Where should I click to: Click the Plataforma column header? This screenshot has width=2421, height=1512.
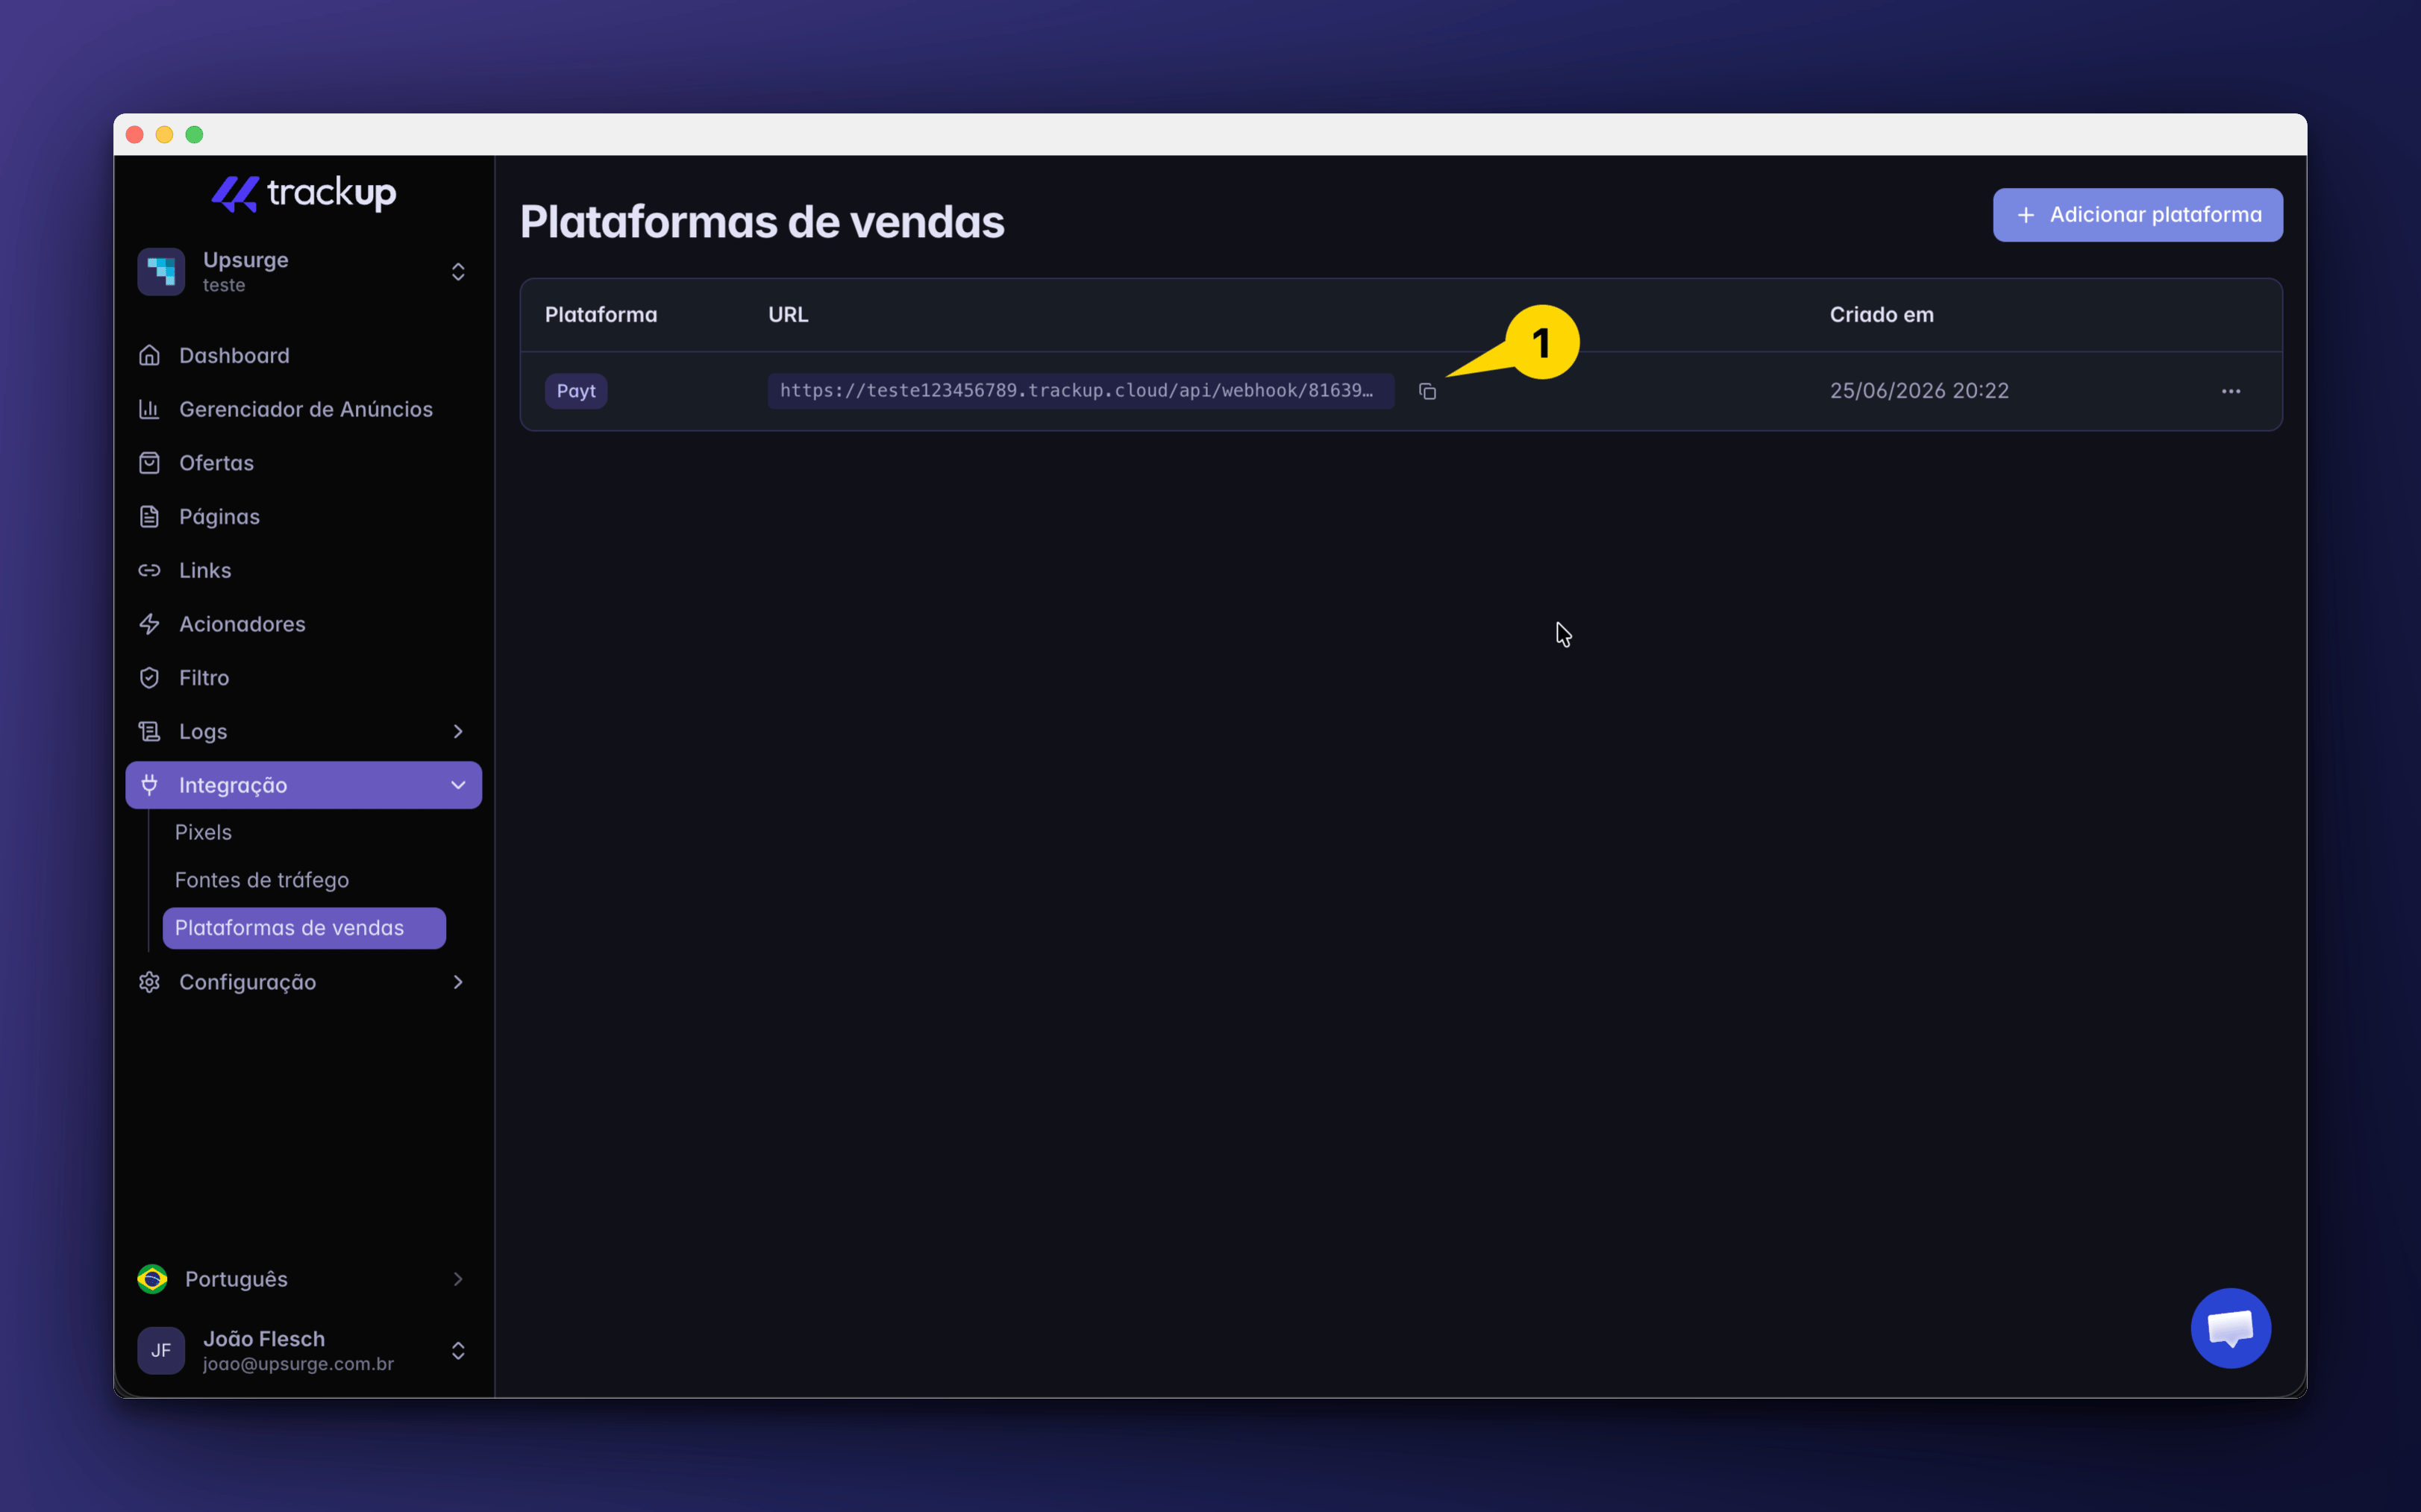point(601,314)
